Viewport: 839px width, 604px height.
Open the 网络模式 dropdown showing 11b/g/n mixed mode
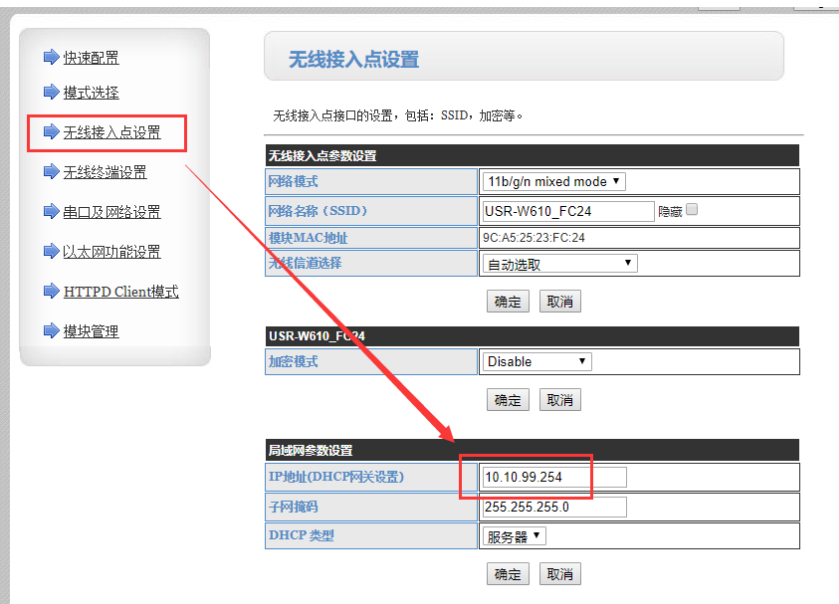click(x=554, y=181)
